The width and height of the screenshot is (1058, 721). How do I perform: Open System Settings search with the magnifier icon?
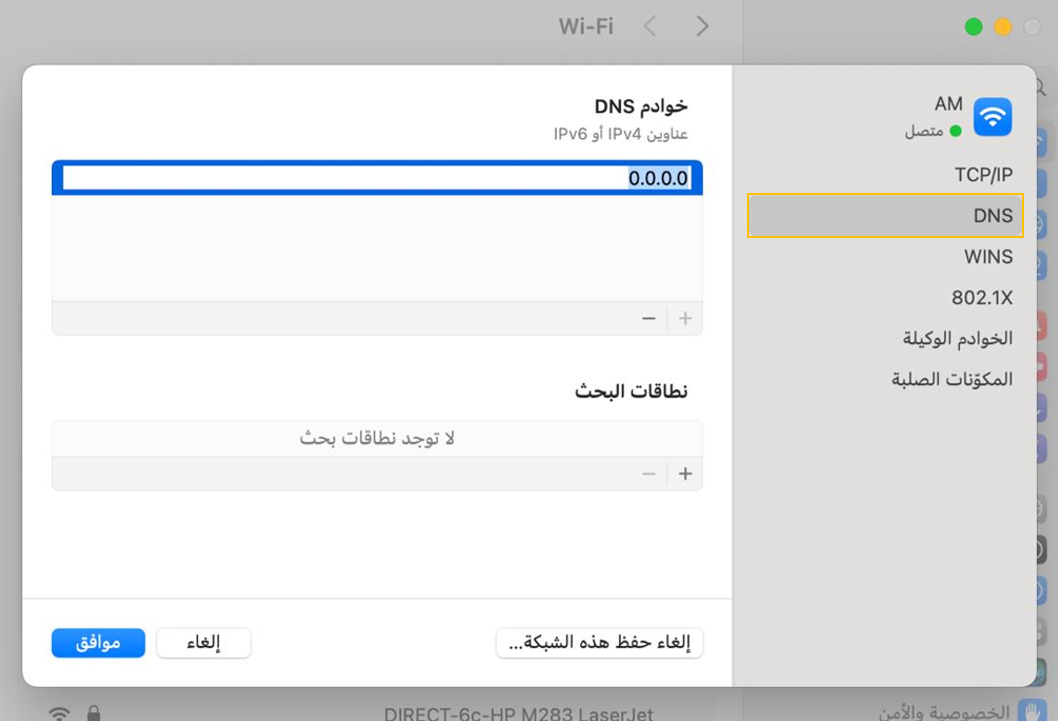[x=1044, y=89]
